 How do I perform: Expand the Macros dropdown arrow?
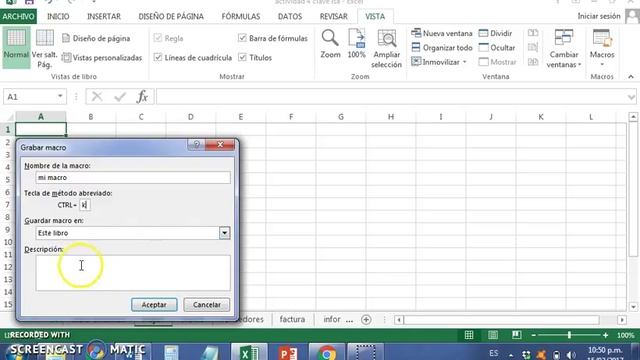(x=602, y=64)
